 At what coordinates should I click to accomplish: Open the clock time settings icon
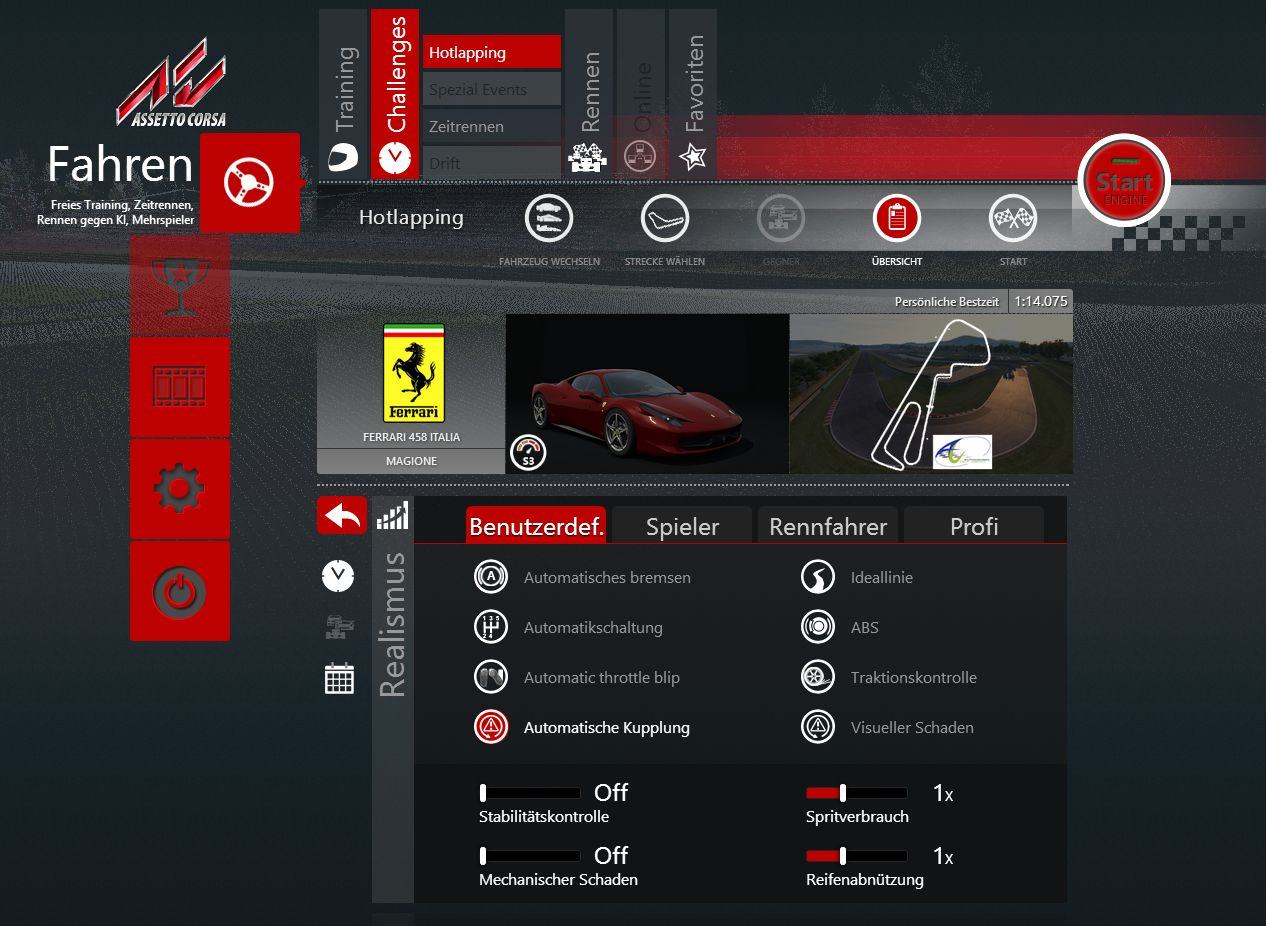click(338, 576)
